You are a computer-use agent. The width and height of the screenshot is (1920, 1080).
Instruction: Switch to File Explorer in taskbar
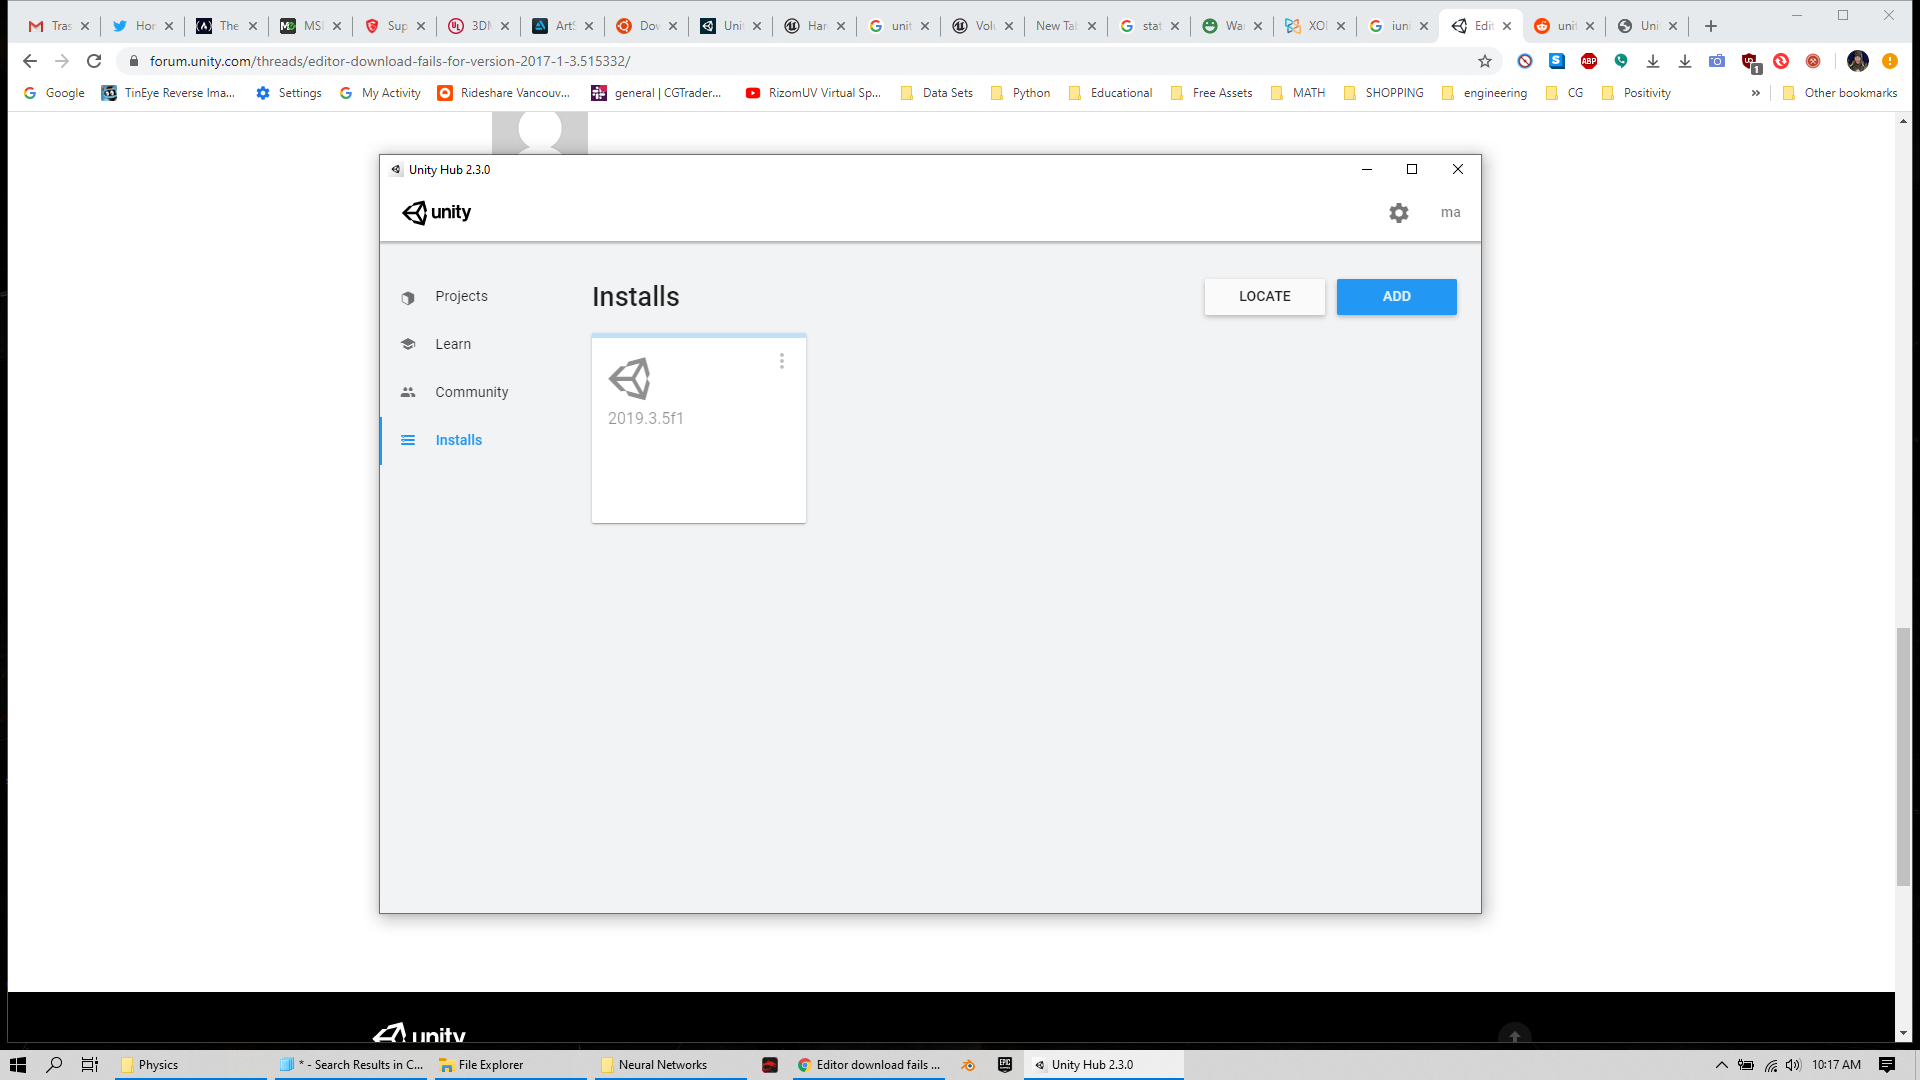490,1065
